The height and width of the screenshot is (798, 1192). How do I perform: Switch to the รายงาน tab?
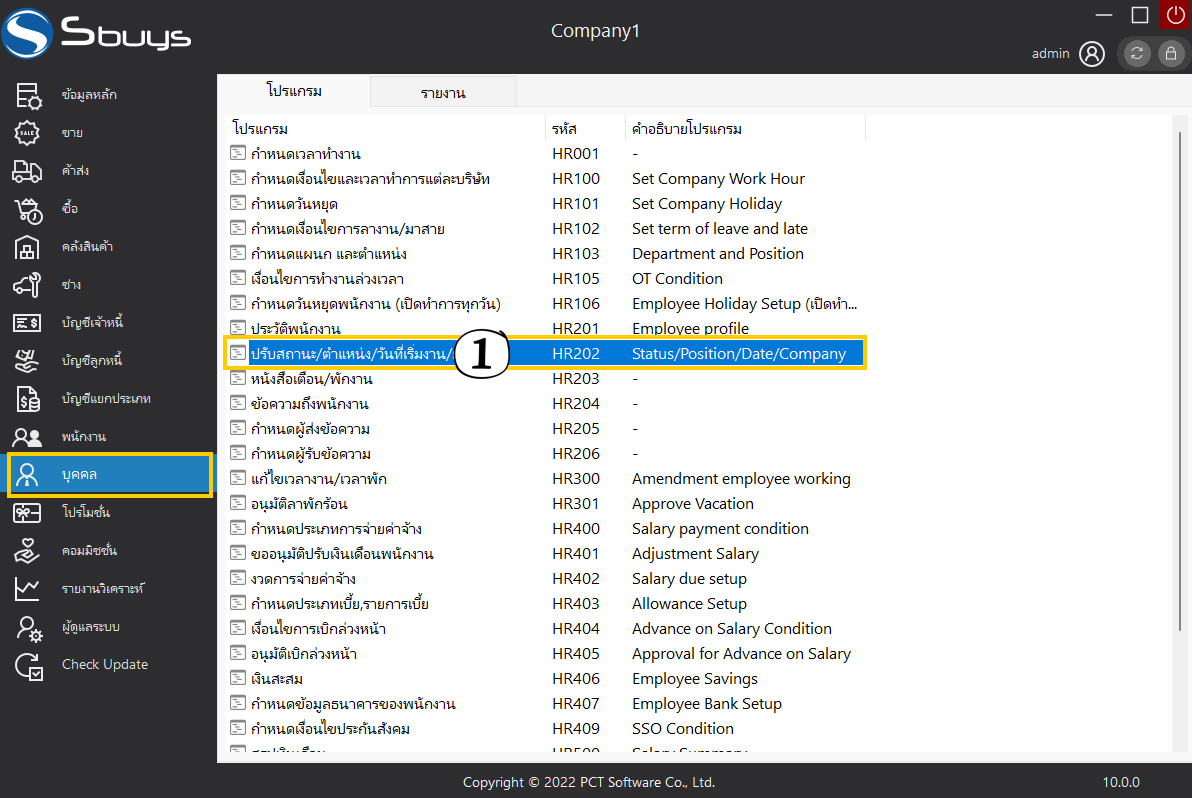pos(443,93)
